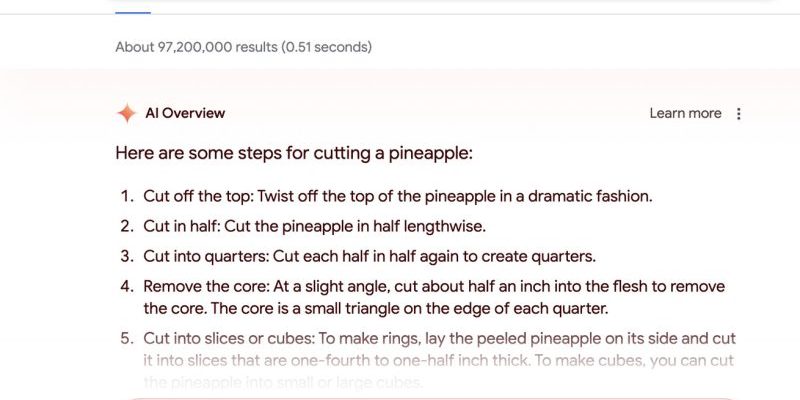Click the list number 1 marker

(127, 196)
